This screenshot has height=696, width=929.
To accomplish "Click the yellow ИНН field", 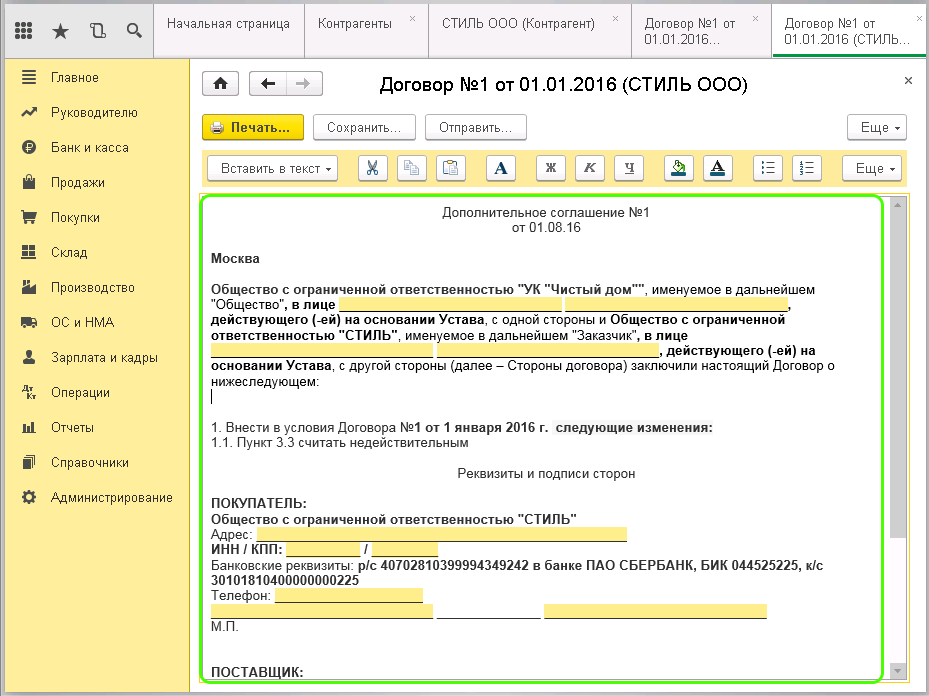I will pyautogui.click(x=323, y=550).
